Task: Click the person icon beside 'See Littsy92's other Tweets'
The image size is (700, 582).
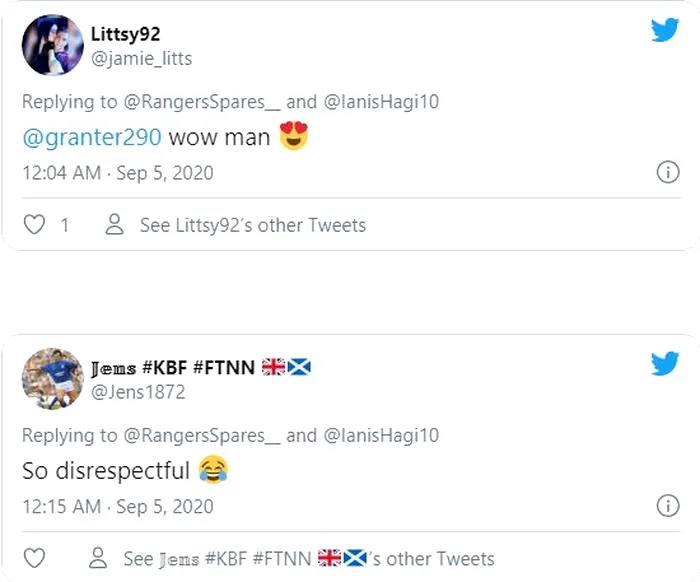Action: pyautogui.click(x=115, y=225)
